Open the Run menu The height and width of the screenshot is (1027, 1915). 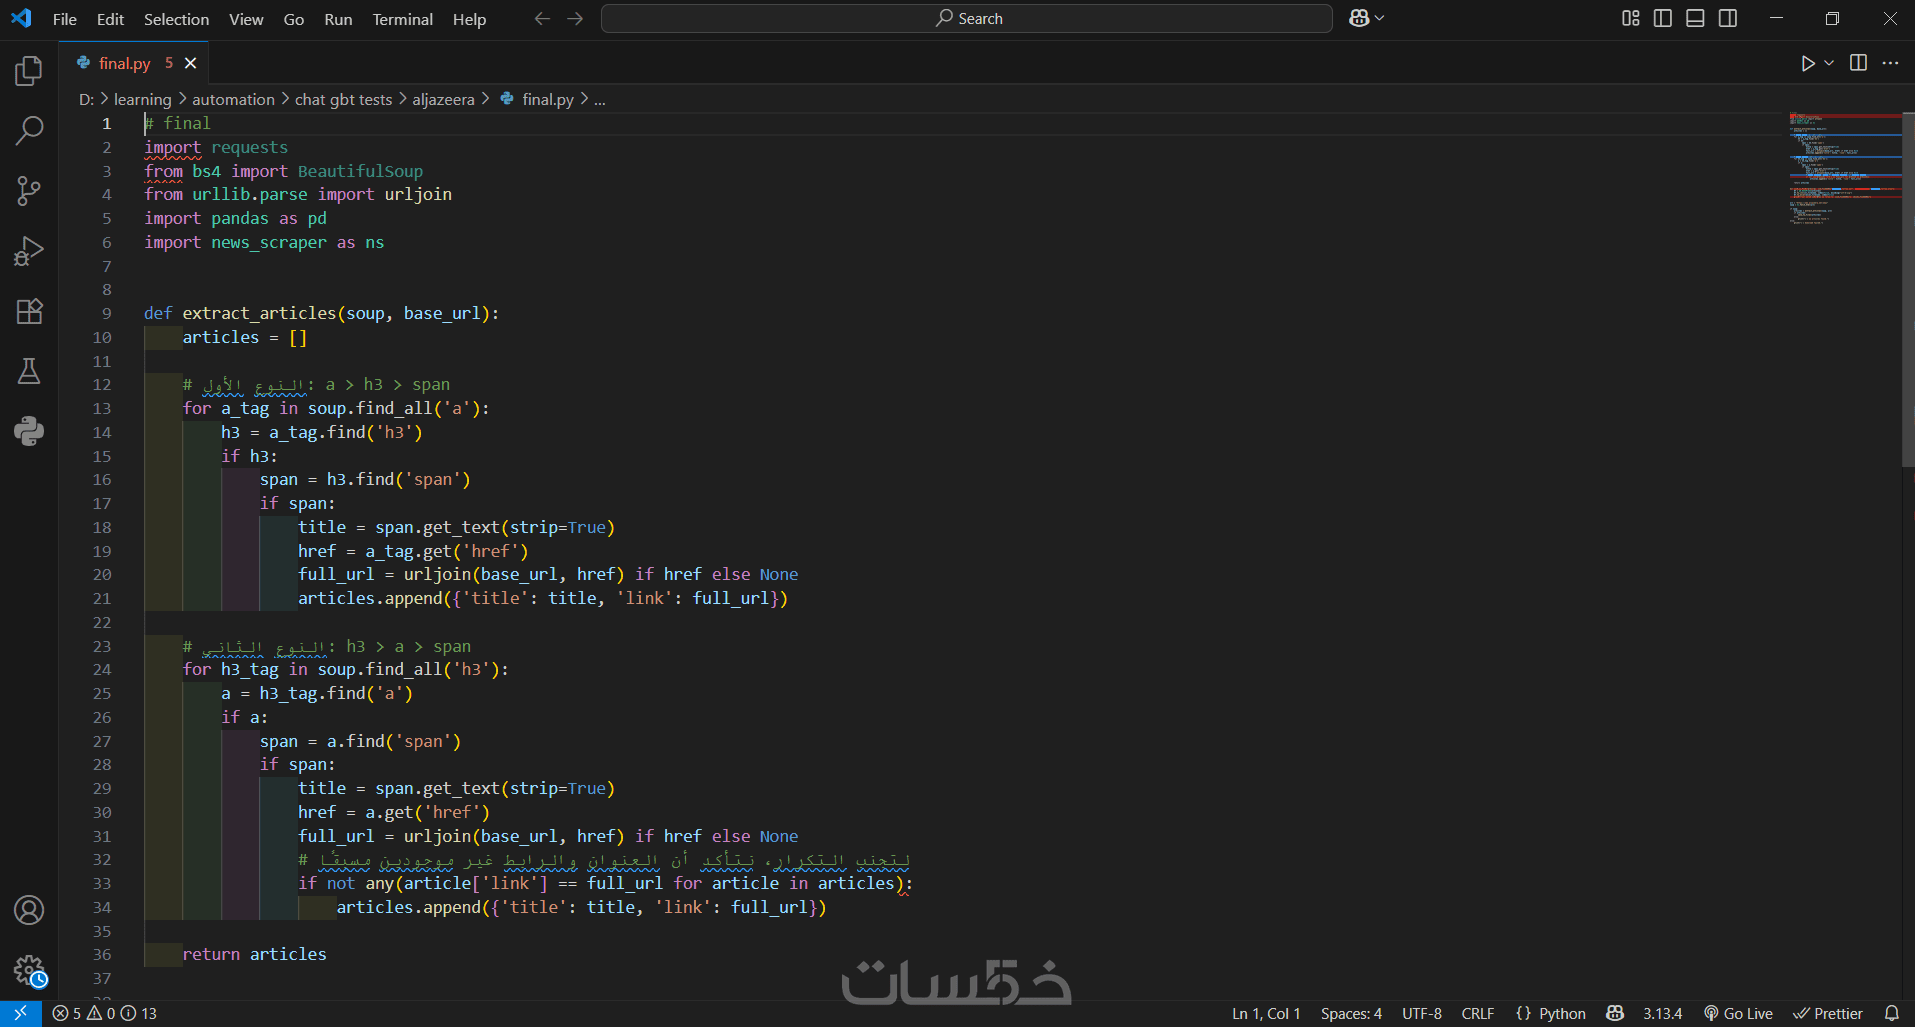338,19
